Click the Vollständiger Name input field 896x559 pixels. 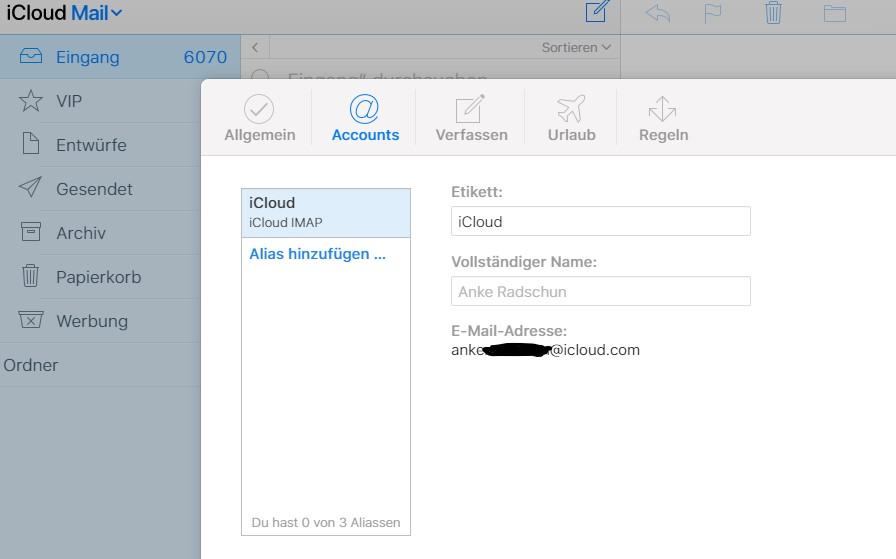point(601,292)
